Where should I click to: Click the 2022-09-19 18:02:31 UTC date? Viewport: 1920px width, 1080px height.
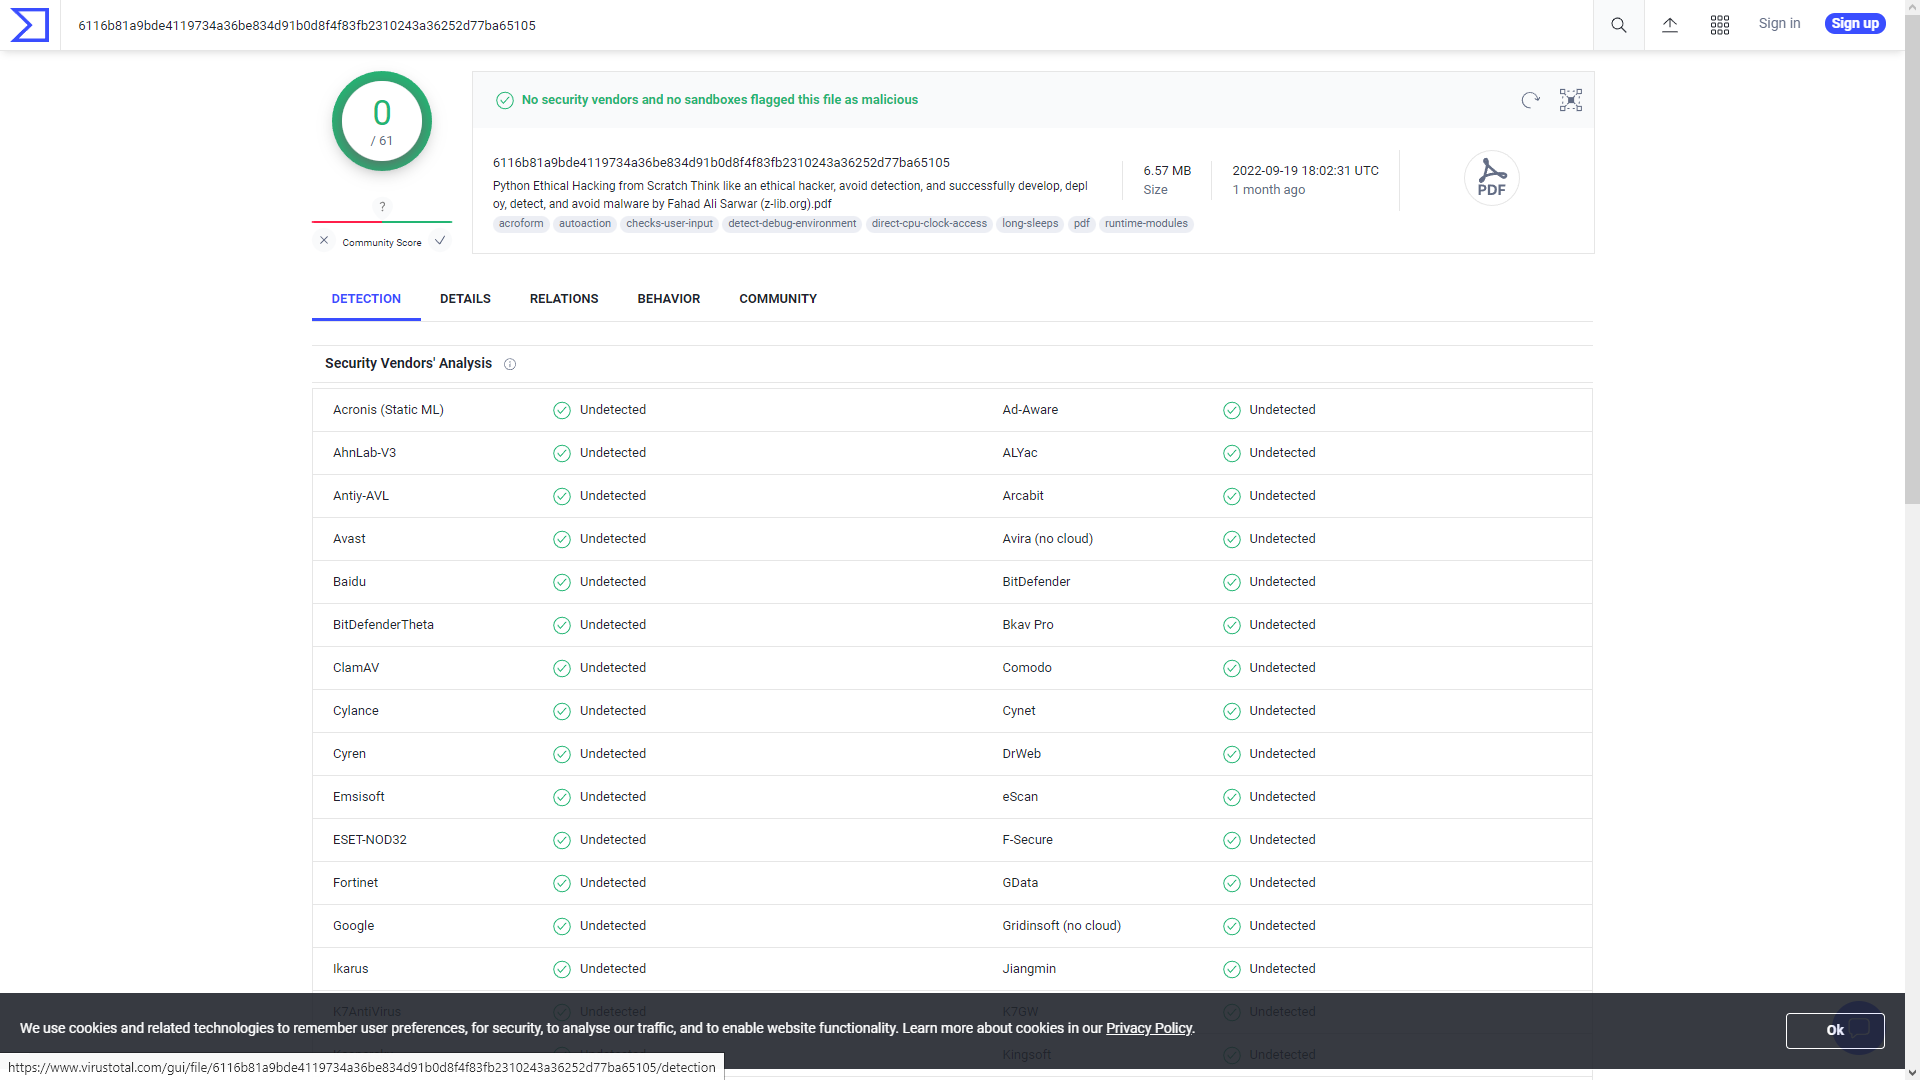coord(1305,171)
